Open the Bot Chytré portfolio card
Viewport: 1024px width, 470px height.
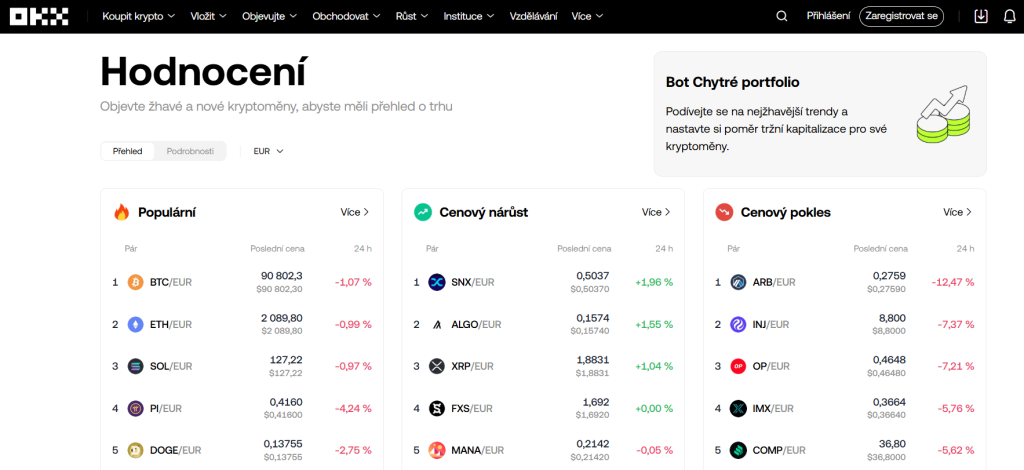tap(819, 114)
